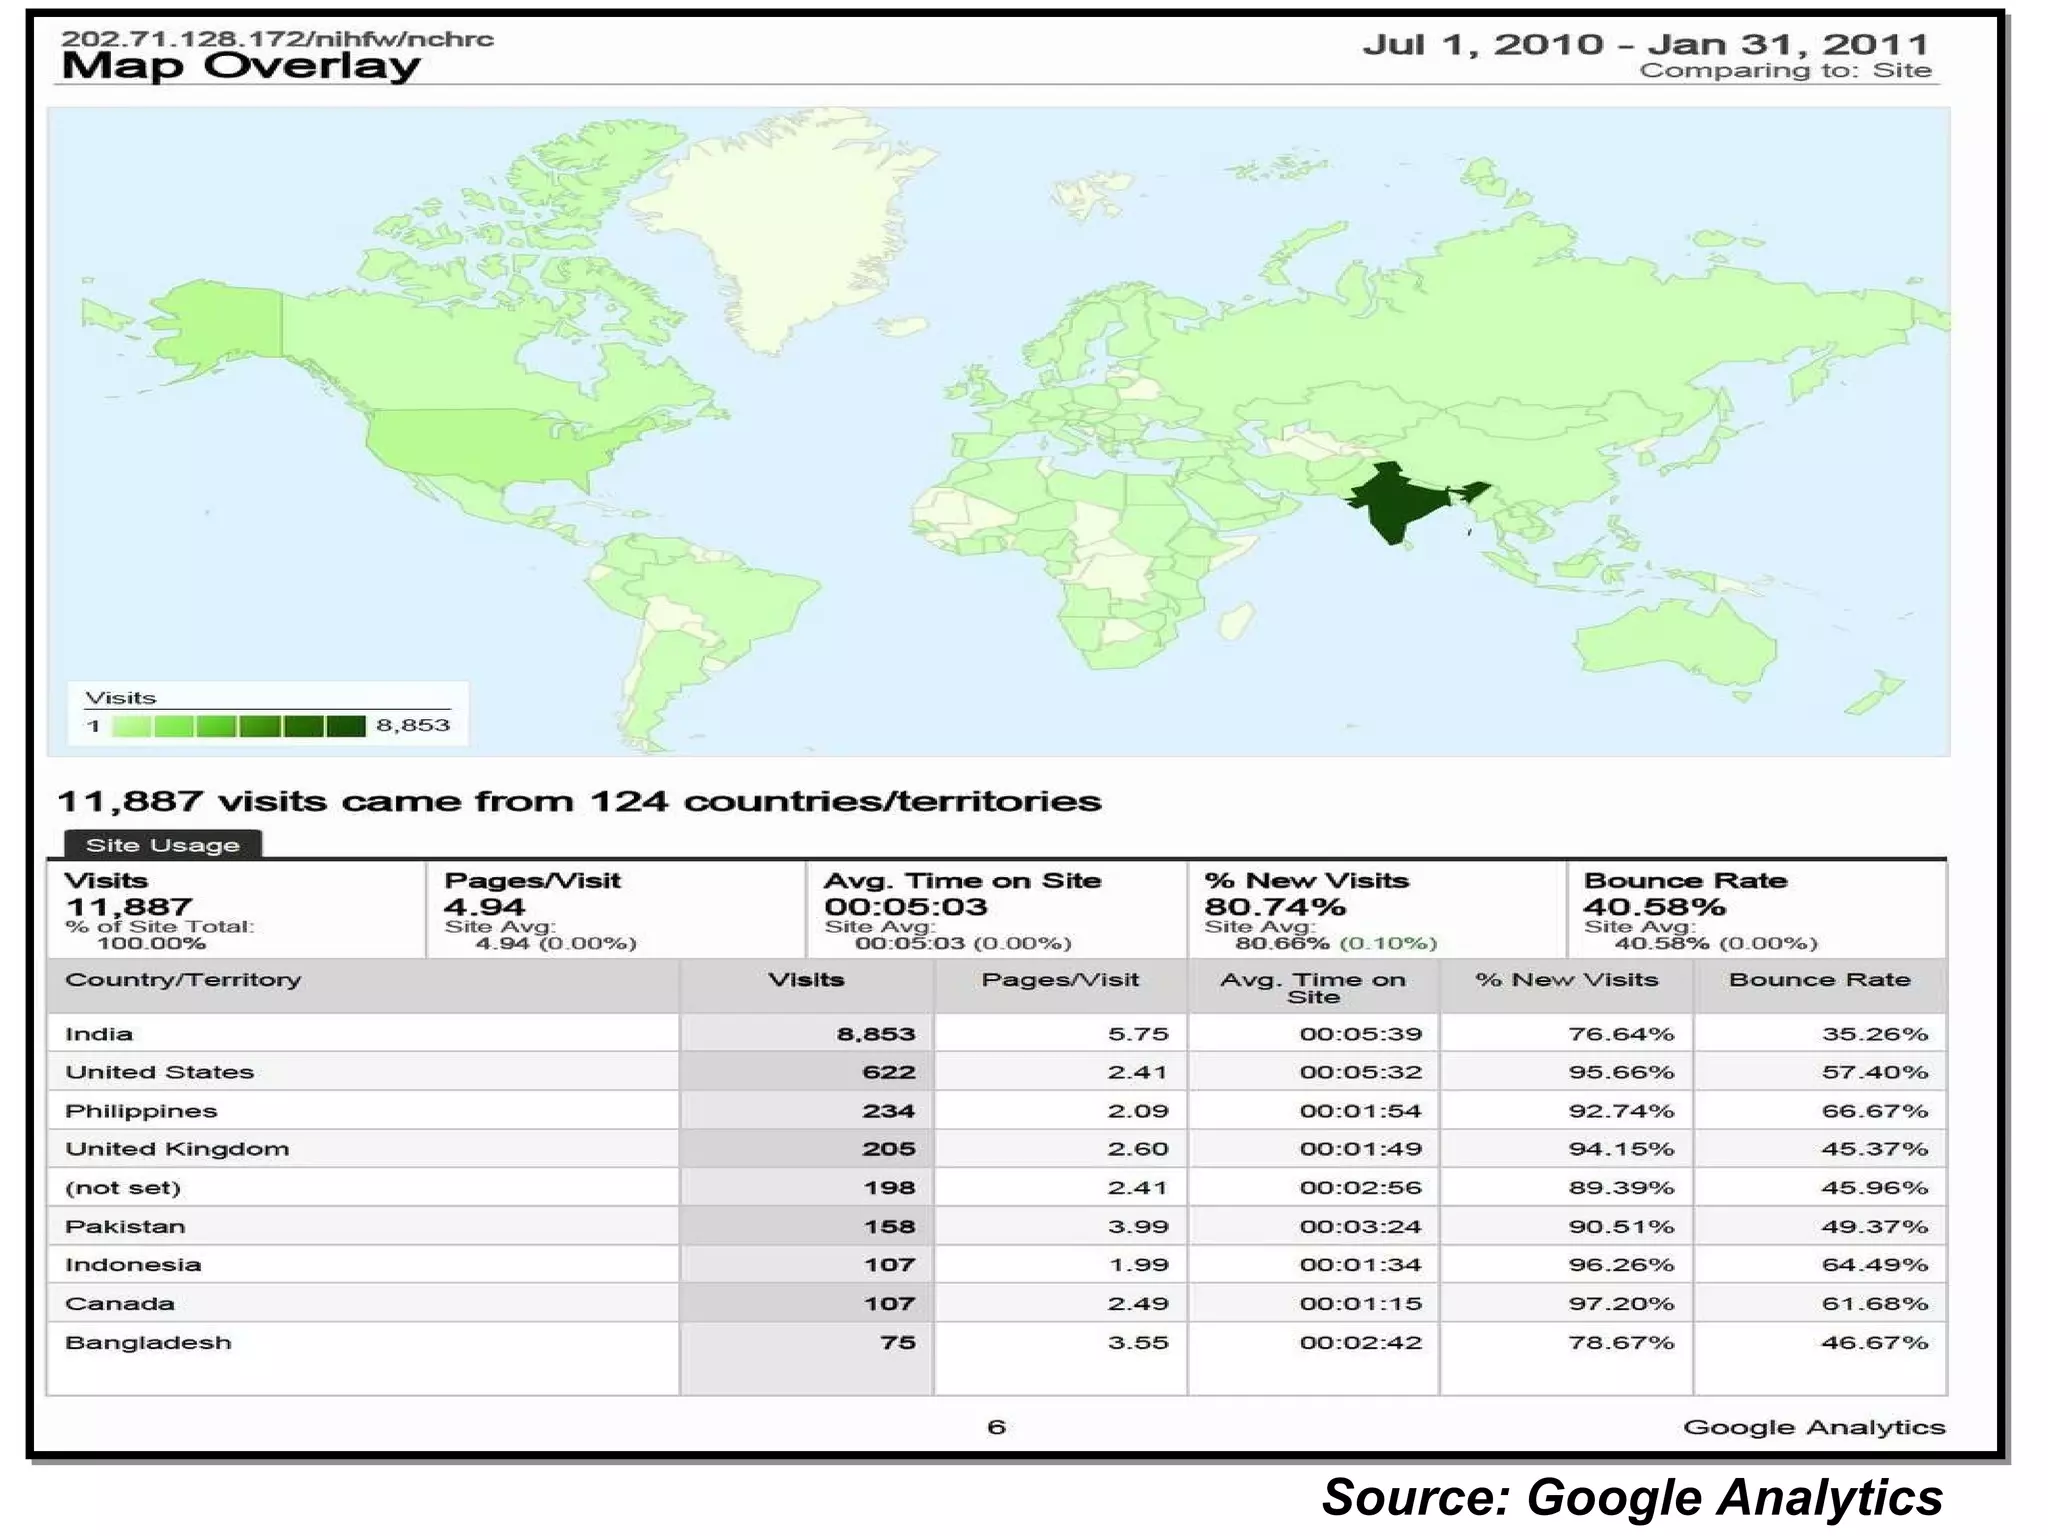Click the summary Pages/Visit 4.94 metric
This screenshot has height=1536, width=2048.
click(616, 910)
